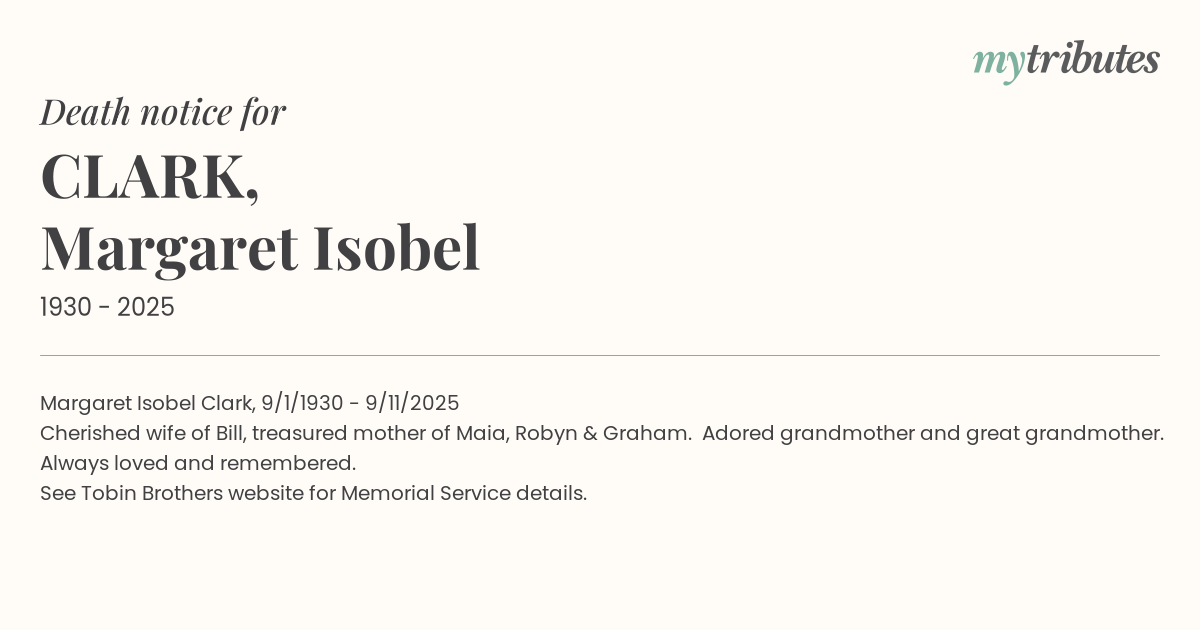Click the horizontal divider line
The width and height of the screenshot is (1200, 630).
pyautogui.click(x=600, y=355)
